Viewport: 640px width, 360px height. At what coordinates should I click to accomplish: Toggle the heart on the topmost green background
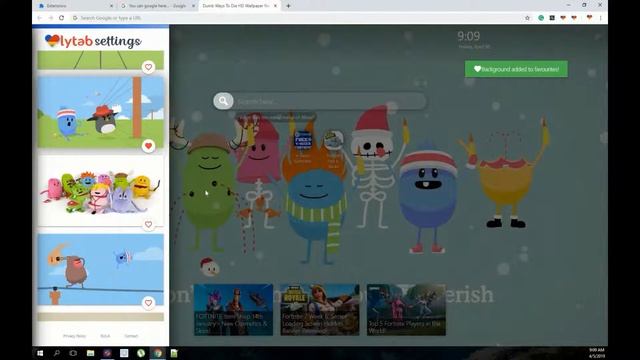pyautogui.click(x=149, y=67)
